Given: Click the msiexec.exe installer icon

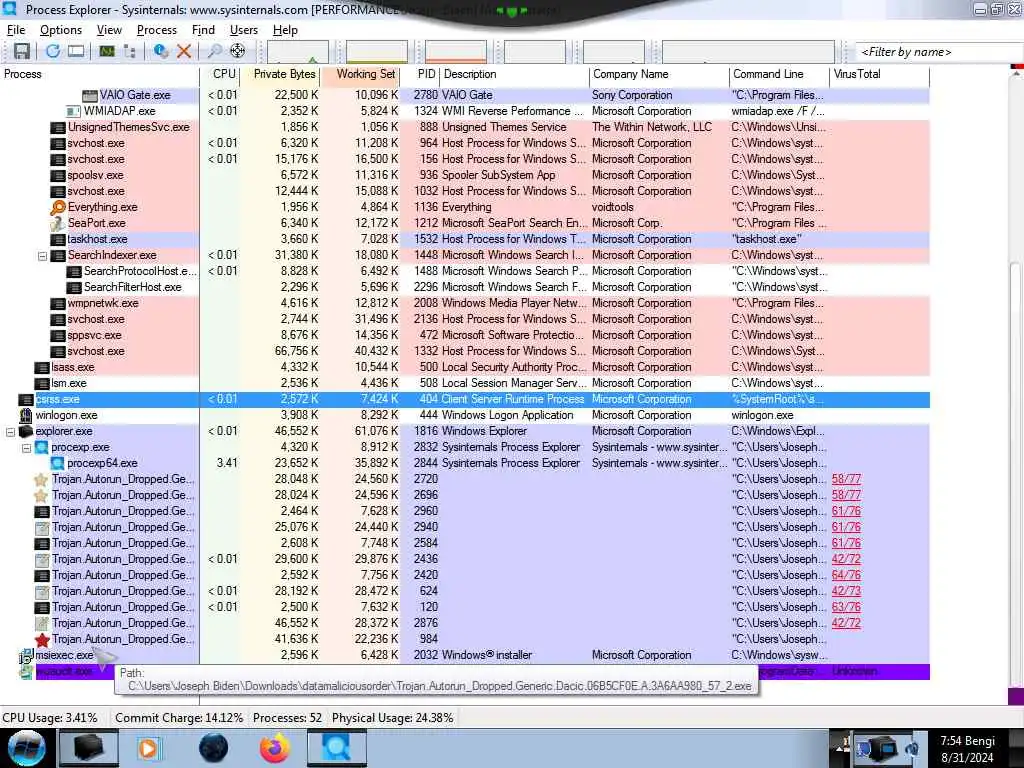Looking at the screenshot, I should click(x=26, y=655).
